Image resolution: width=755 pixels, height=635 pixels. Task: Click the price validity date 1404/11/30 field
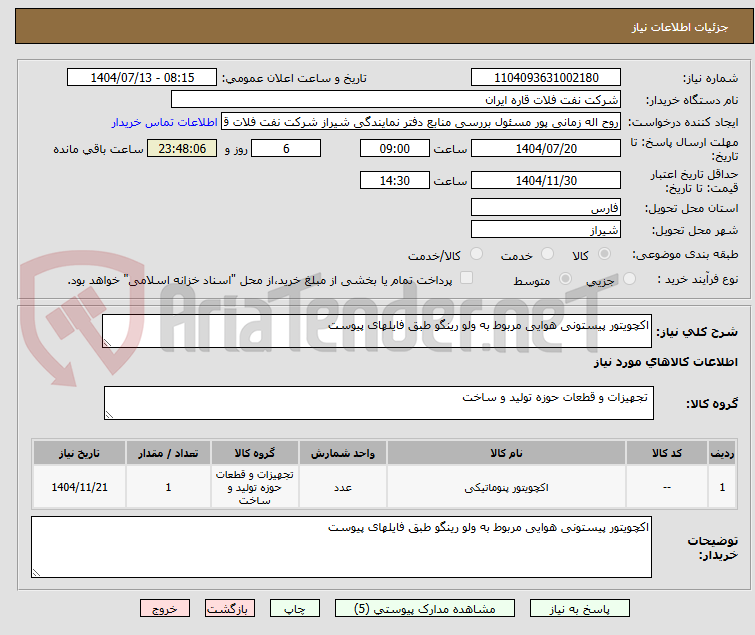point(546,181)
